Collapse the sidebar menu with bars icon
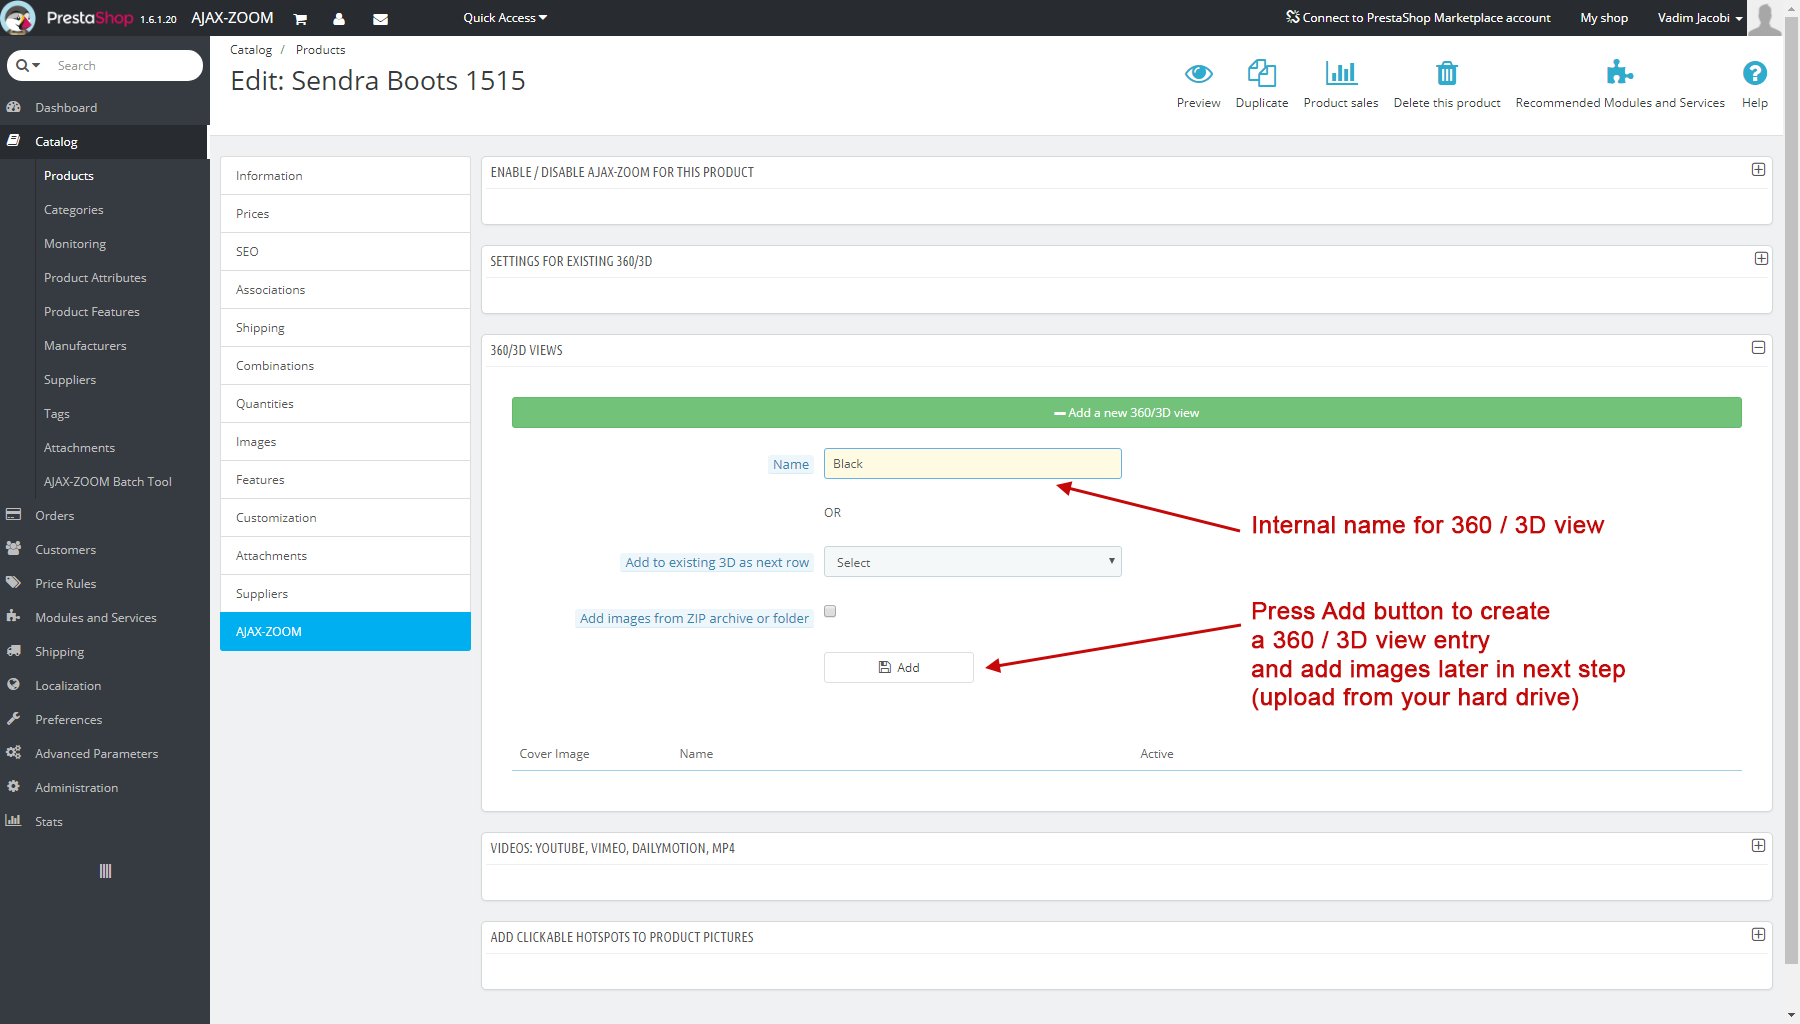 pos(105,871)
